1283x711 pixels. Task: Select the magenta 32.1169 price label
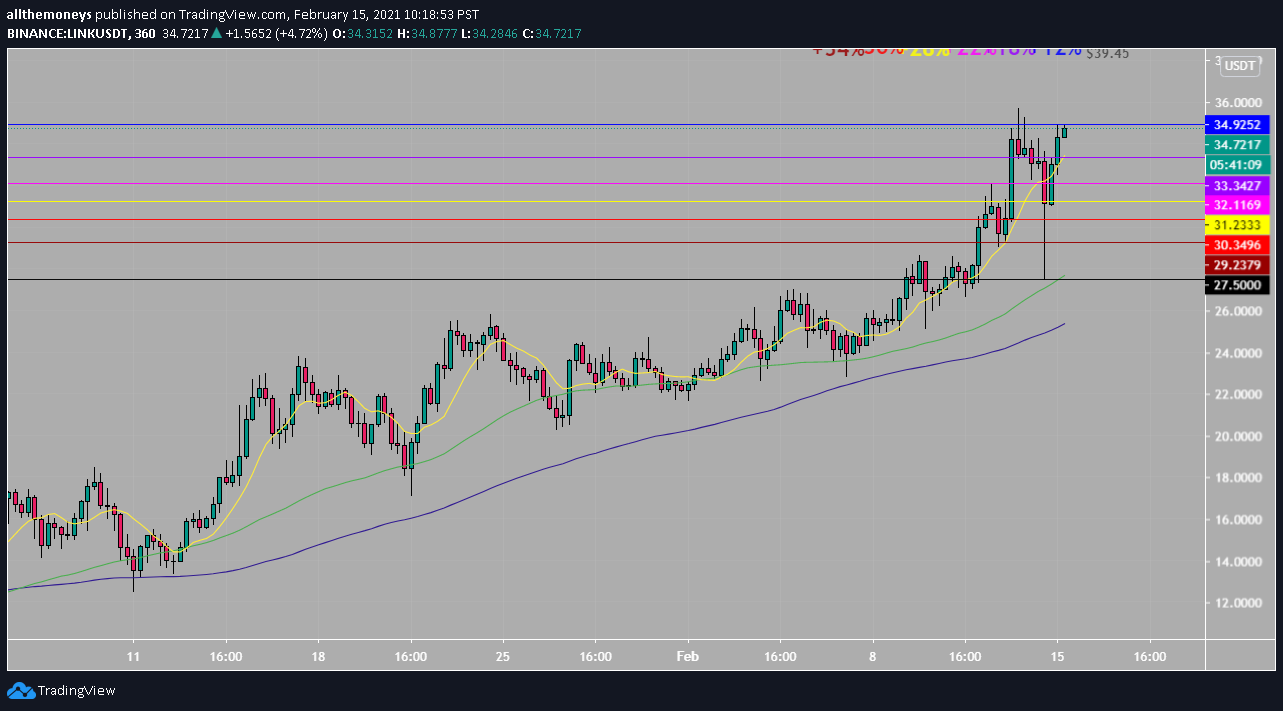pyautogui.click(x=1239, y=205)
